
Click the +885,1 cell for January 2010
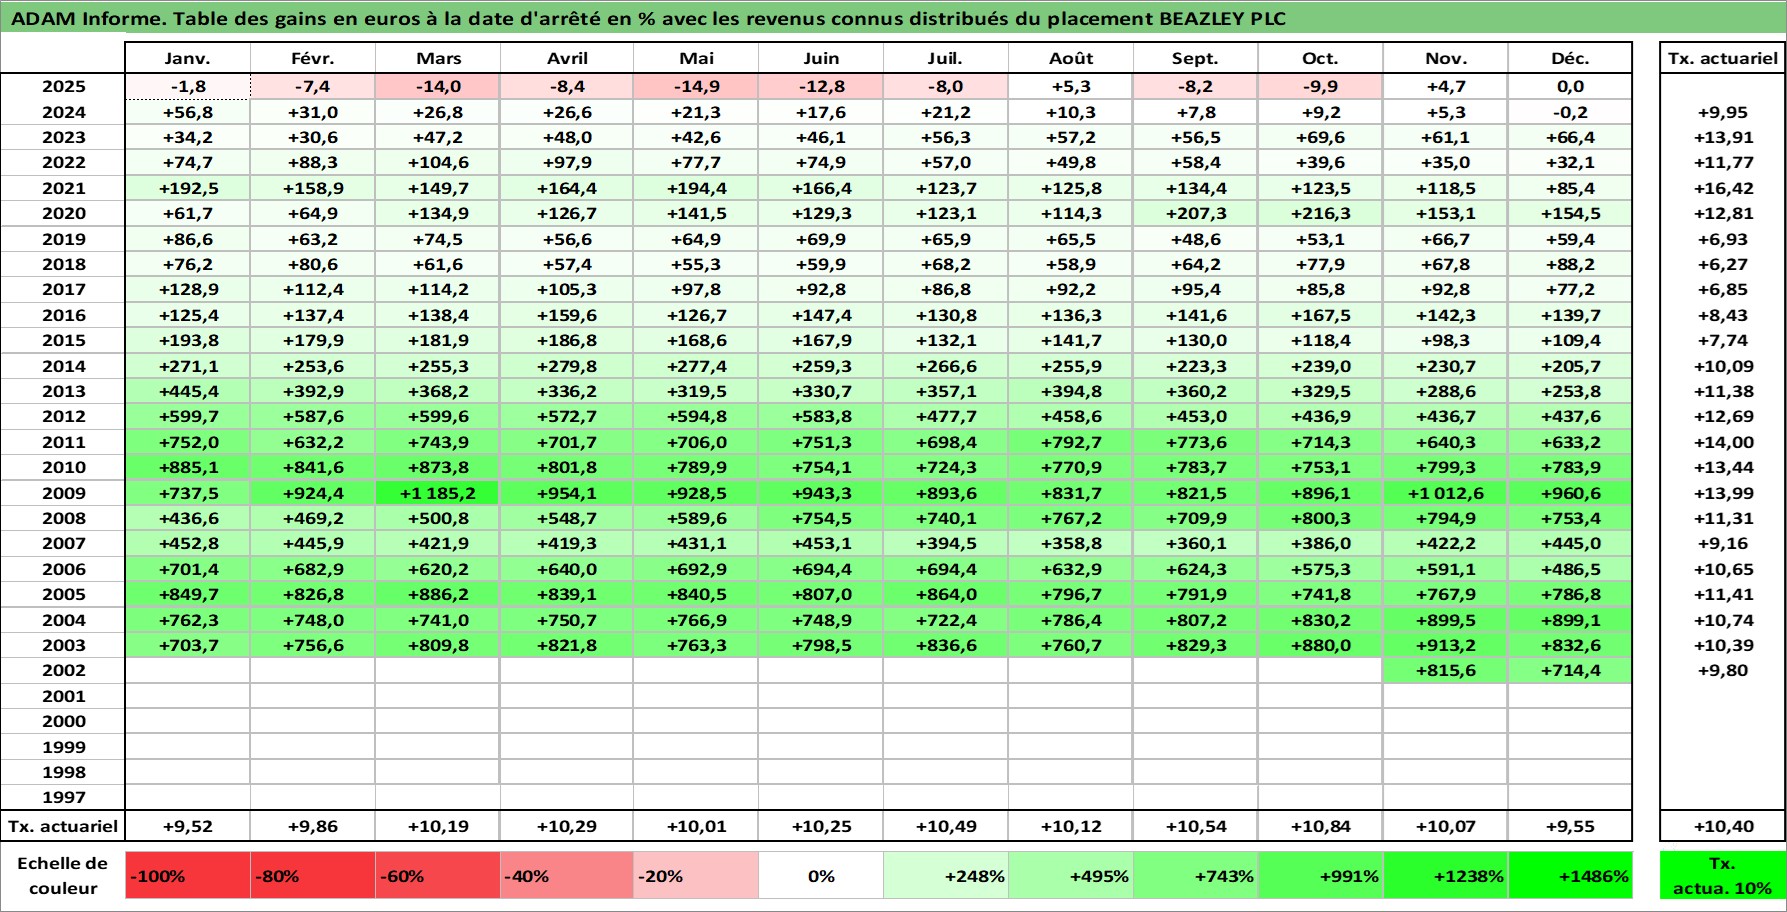click(187, 468)
